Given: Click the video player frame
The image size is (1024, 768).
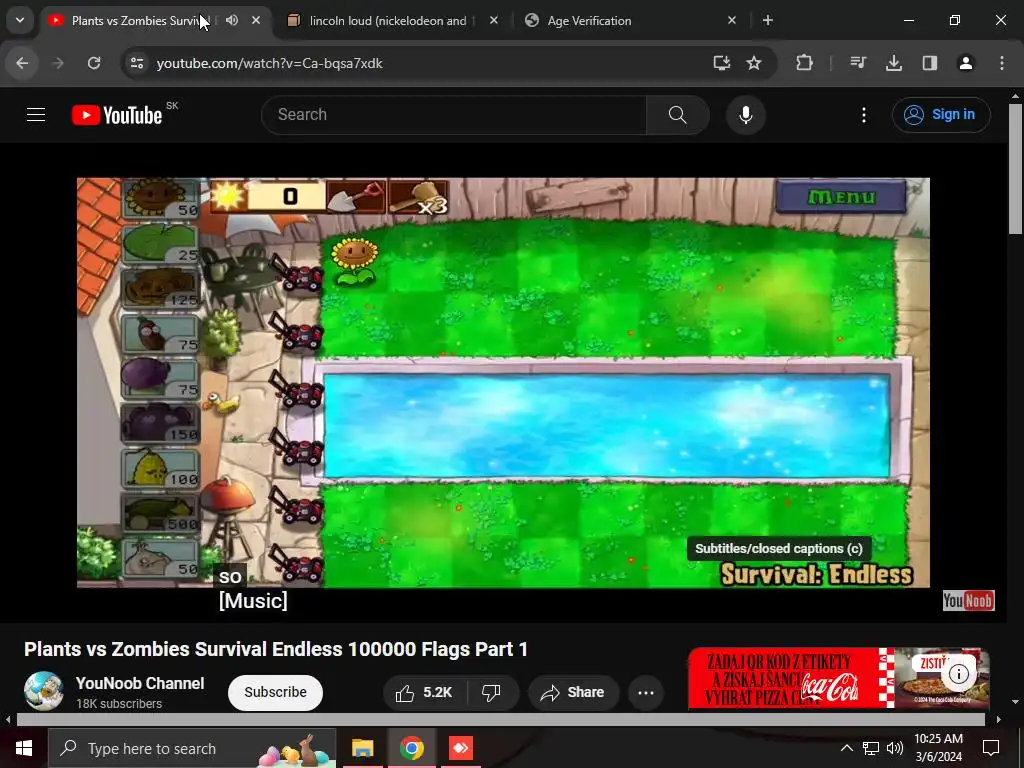Looking at the screenshot, I should [x=503, y=383].
